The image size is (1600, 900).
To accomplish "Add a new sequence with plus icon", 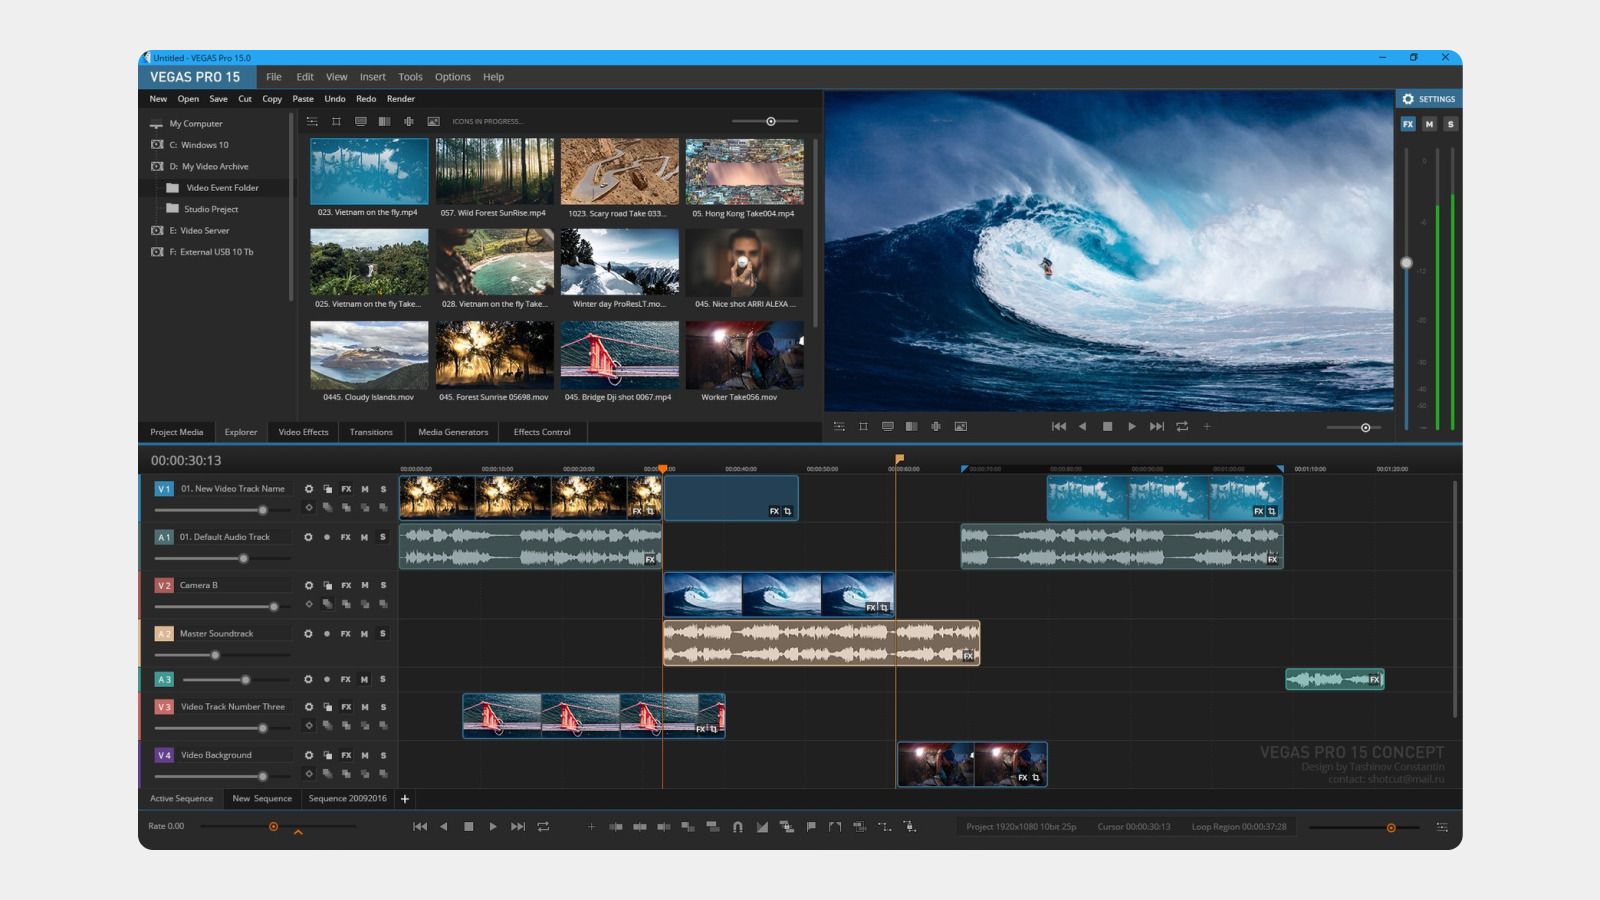I will tap(405, 799).
